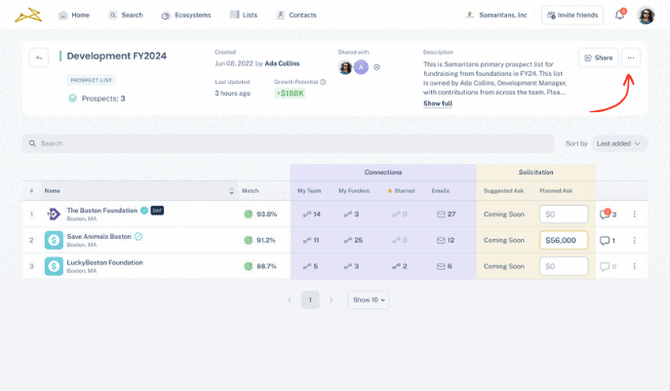This screenshot has height=391, width=670.
Task: Sort by the Emails column
Action: point(466,191)
